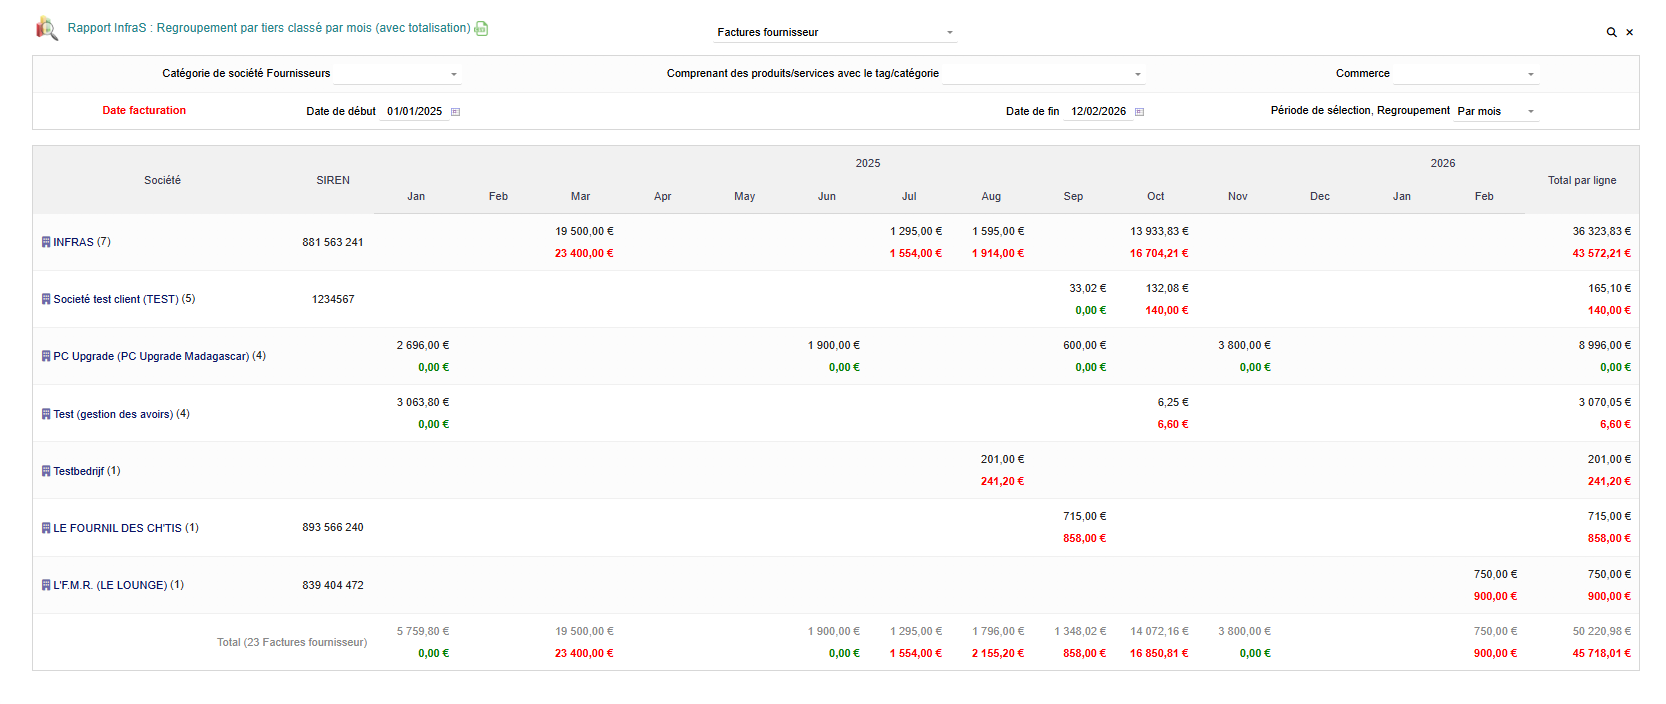Open the Commerce dropdown
Screen dimensions: 1666x704
(x=1466, y=74)
